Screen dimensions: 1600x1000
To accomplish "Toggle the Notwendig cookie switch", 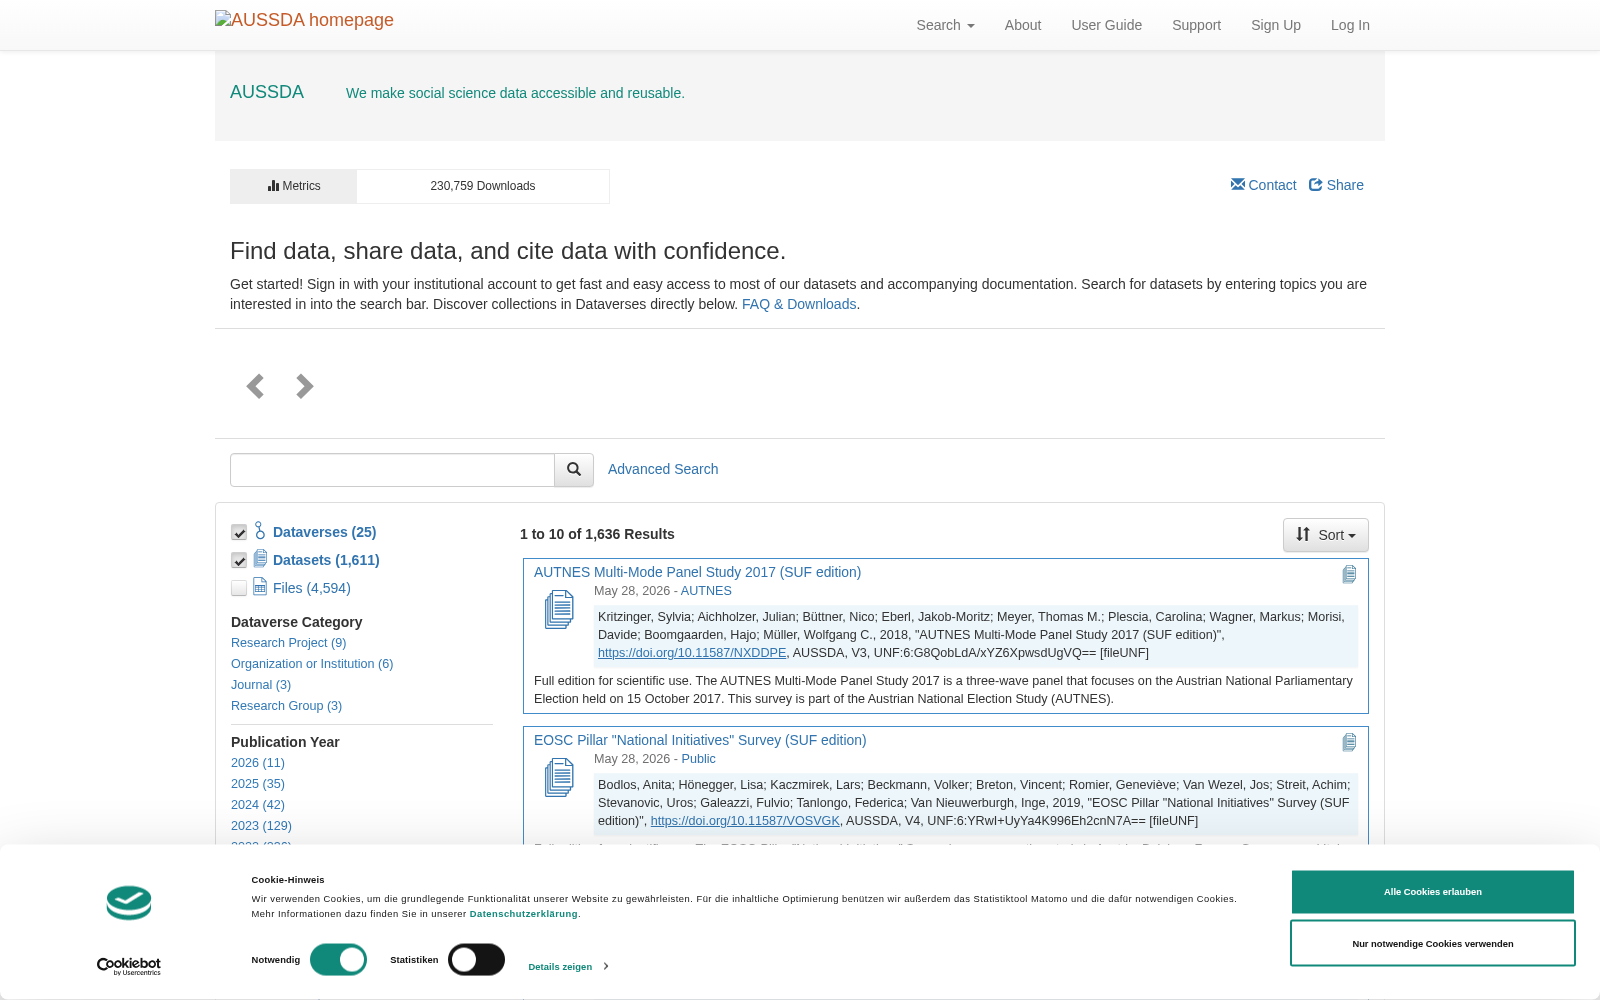I will tap(338, 960).
